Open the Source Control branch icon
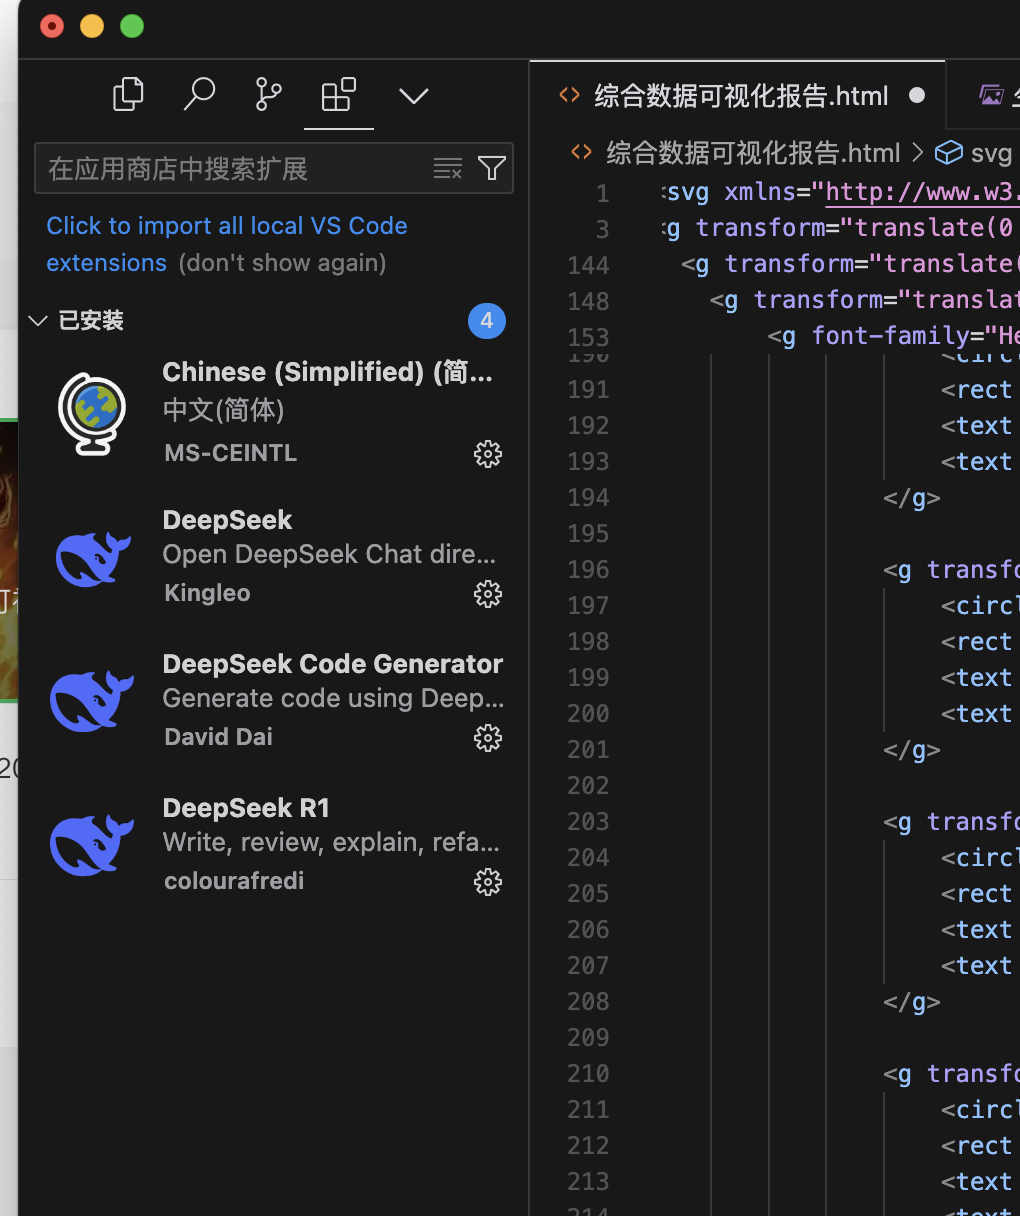Image resolution: width=1020 pixels, height=1216 pixels. [268, 95]
